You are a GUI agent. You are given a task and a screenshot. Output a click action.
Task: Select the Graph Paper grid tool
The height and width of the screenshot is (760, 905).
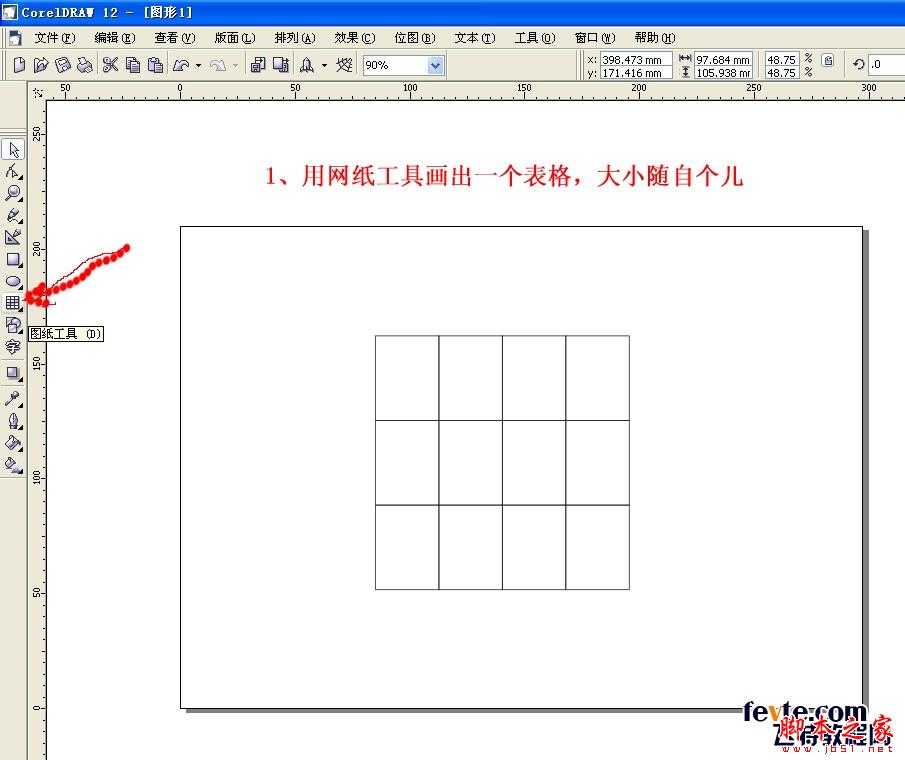(x=13, y=302)
